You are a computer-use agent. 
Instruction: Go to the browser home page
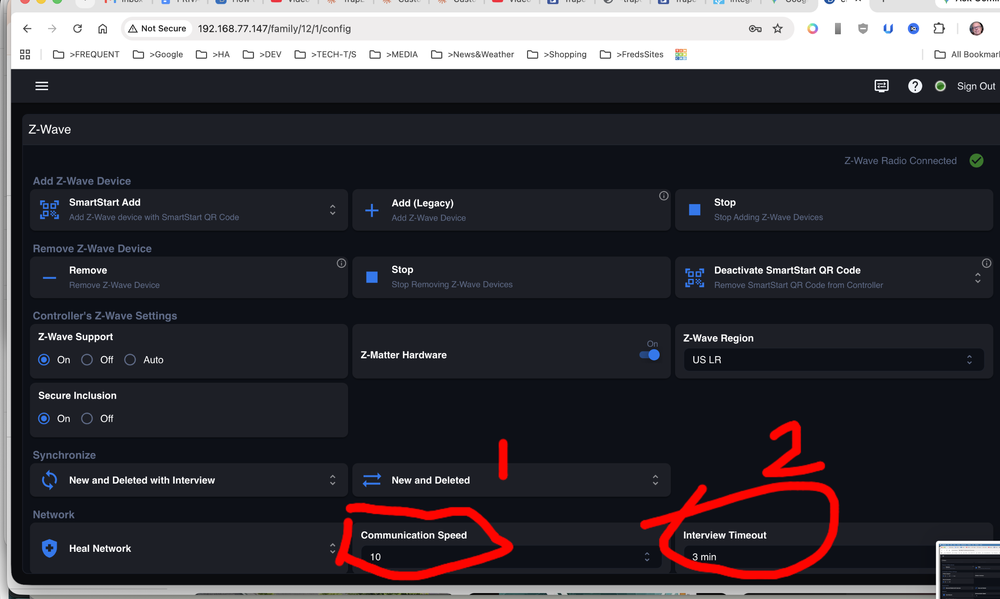tap(103, 29)
